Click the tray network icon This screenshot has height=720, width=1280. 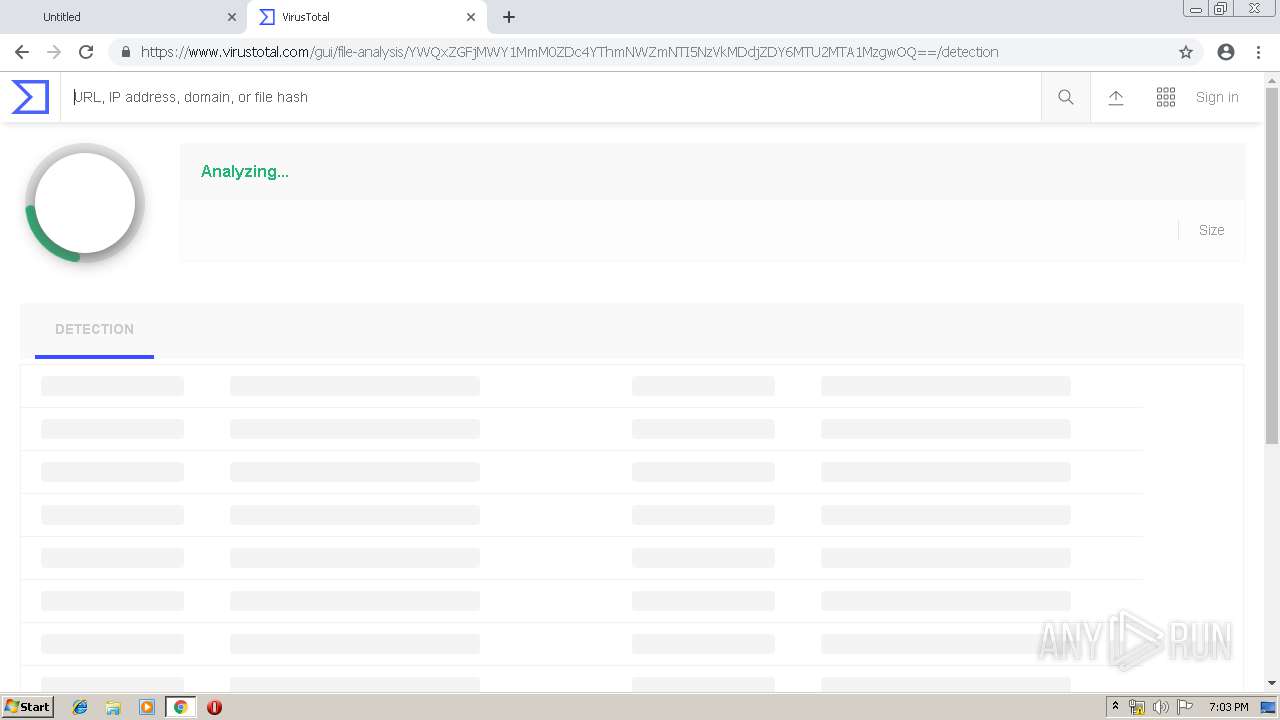coord(1137,707)
